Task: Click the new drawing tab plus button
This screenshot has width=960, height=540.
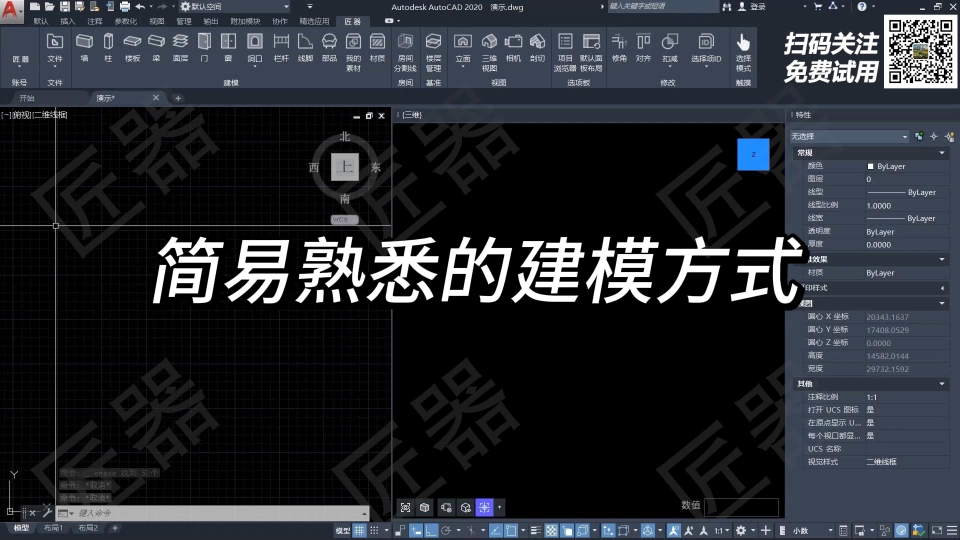Action: coord(178,98)
